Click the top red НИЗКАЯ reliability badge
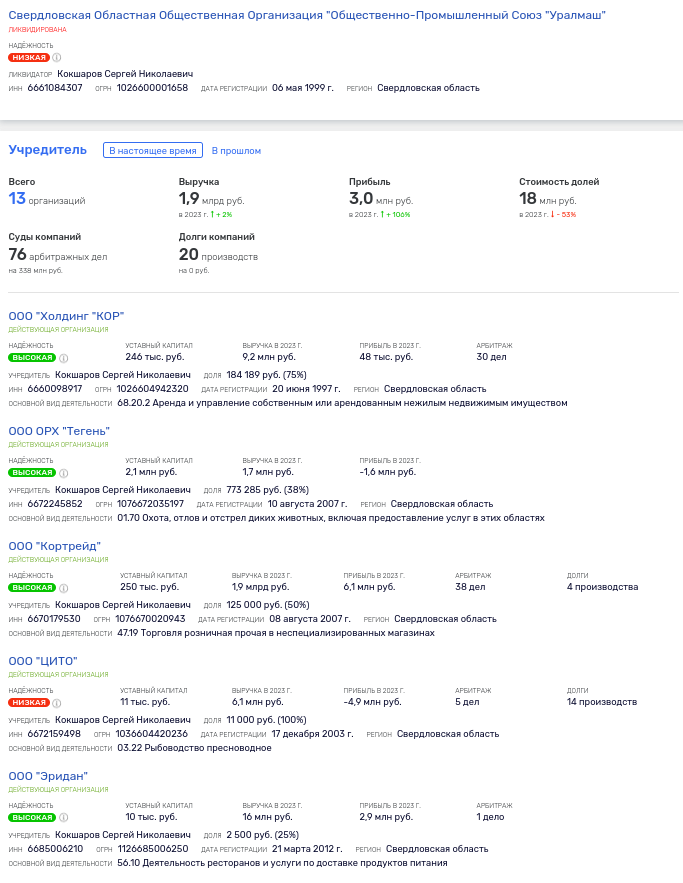The height and width of the screenshot is (883, 683). click(x=29, y=57)
